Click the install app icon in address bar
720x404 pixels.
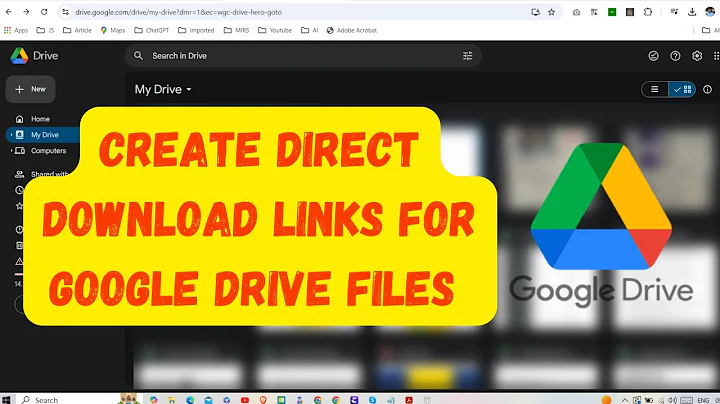(535, 12)
